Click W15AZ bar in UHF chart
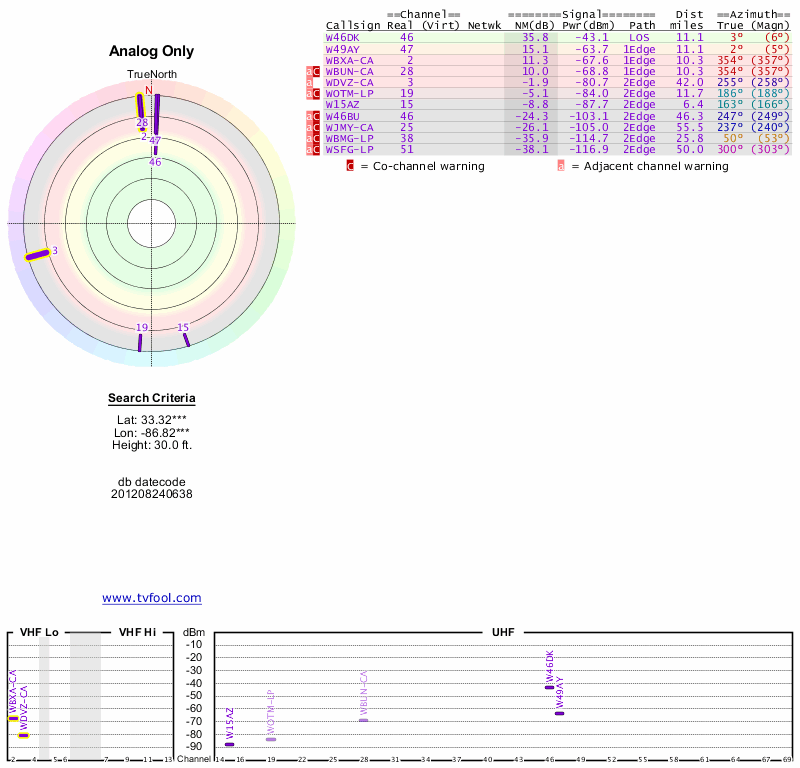800x768 pixels. point(230,745)
